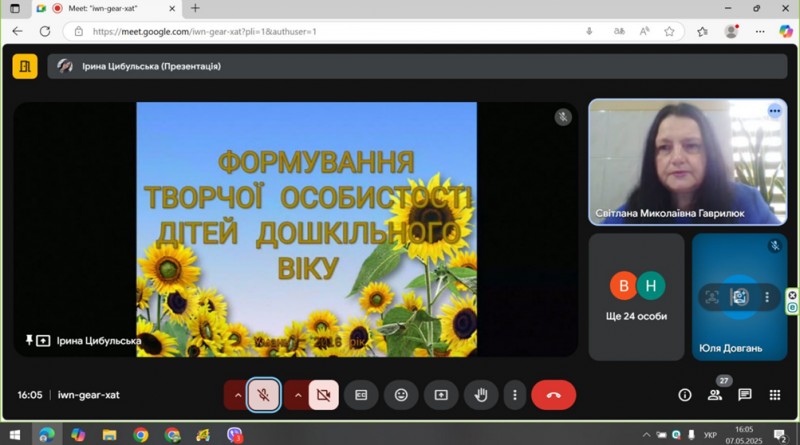The image size is (800, 445).
Task: Turn on the camera button
Action: 323,395
